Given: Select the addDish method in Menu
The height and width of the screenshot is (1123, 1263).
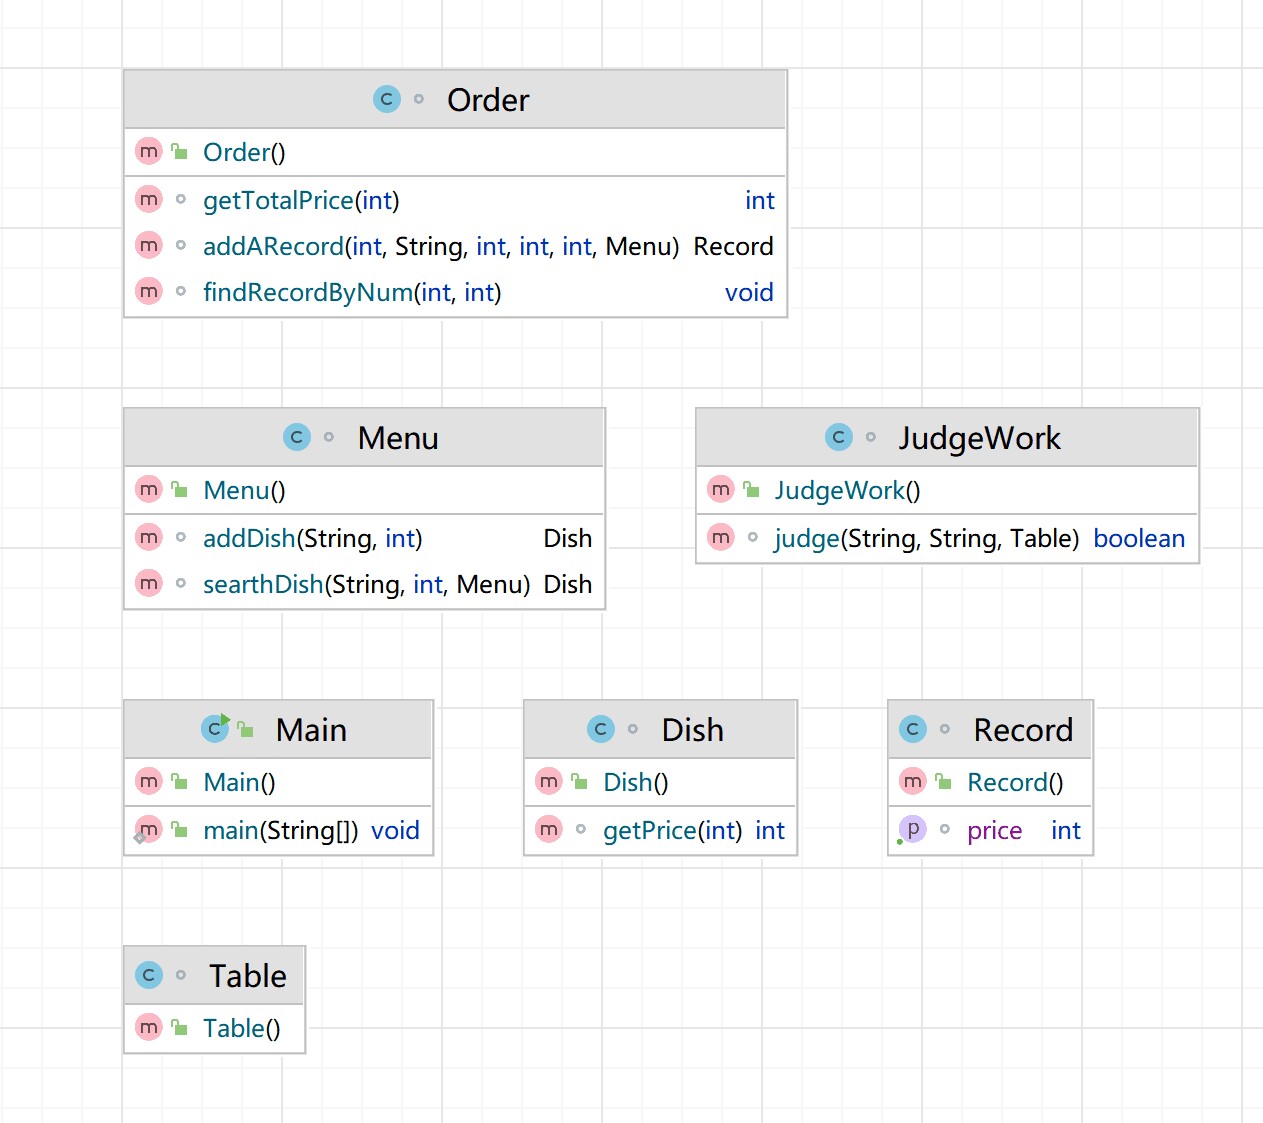Looking at the screenshot, I should point(249,538).
